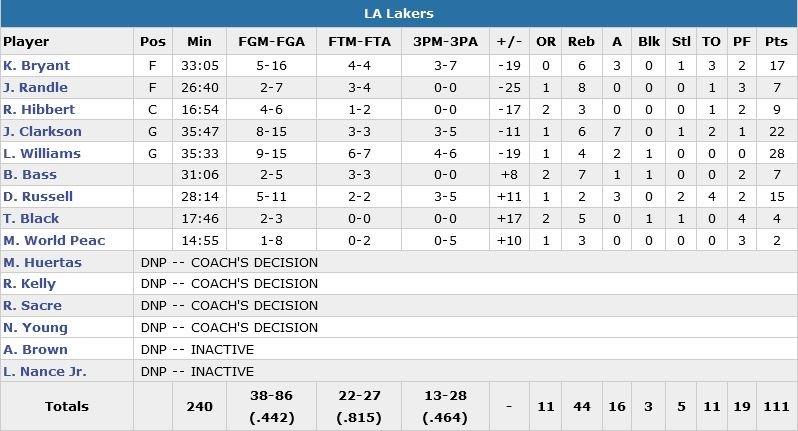Viewport: 798px width, 431px height.
Task: Select R. Hibbert's name link
Action: click(x=37, y=110)
